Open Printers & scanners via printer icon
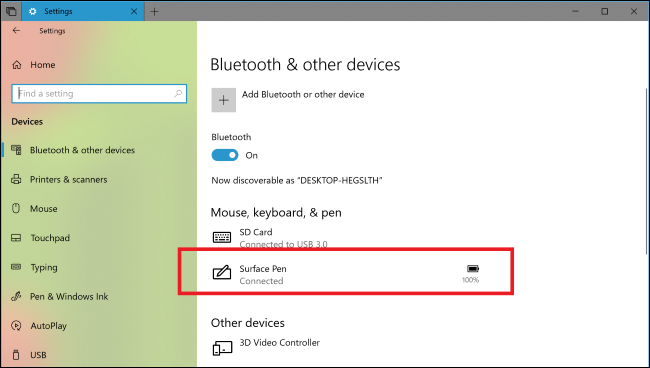 click(x=16, y=179)
